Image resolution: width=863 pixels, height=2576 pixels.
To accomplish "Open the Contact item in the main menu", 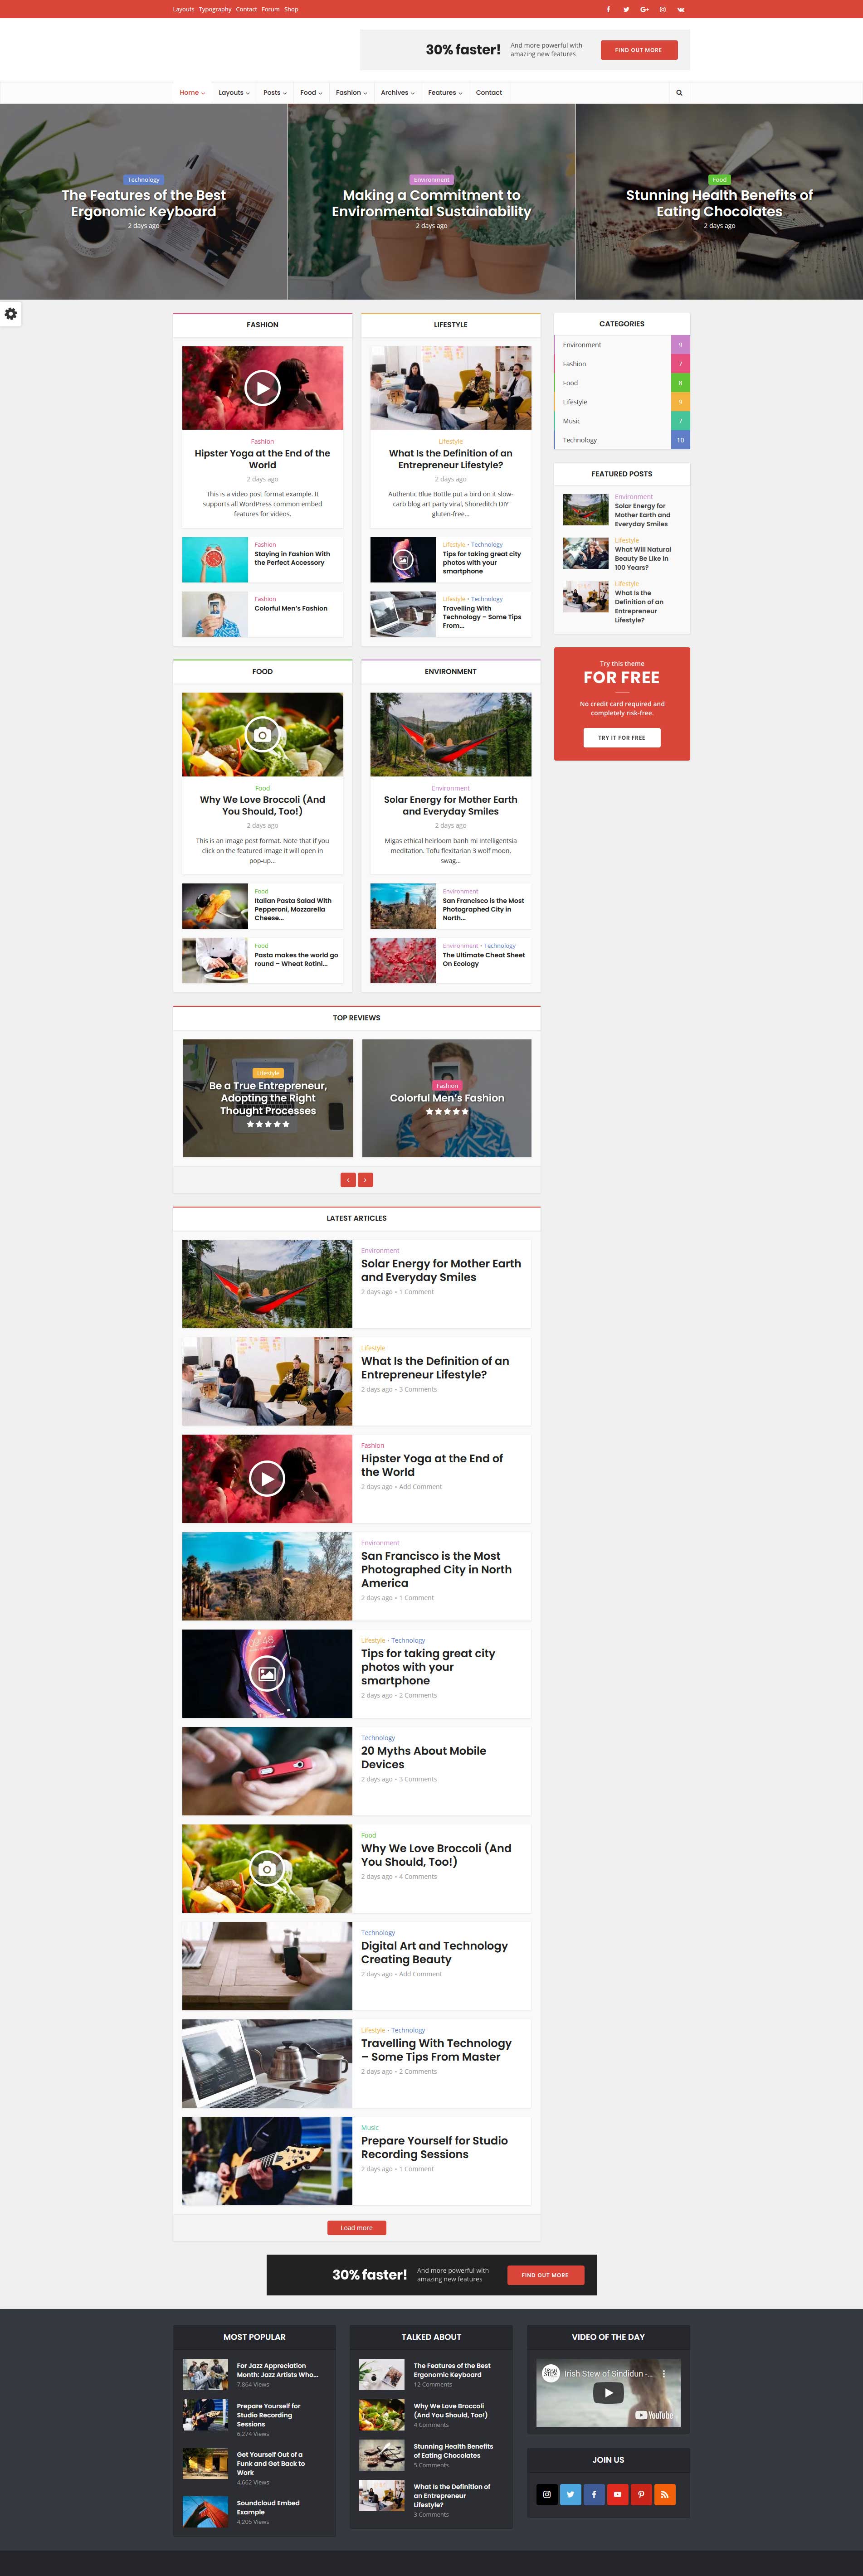I will point(489,93).
